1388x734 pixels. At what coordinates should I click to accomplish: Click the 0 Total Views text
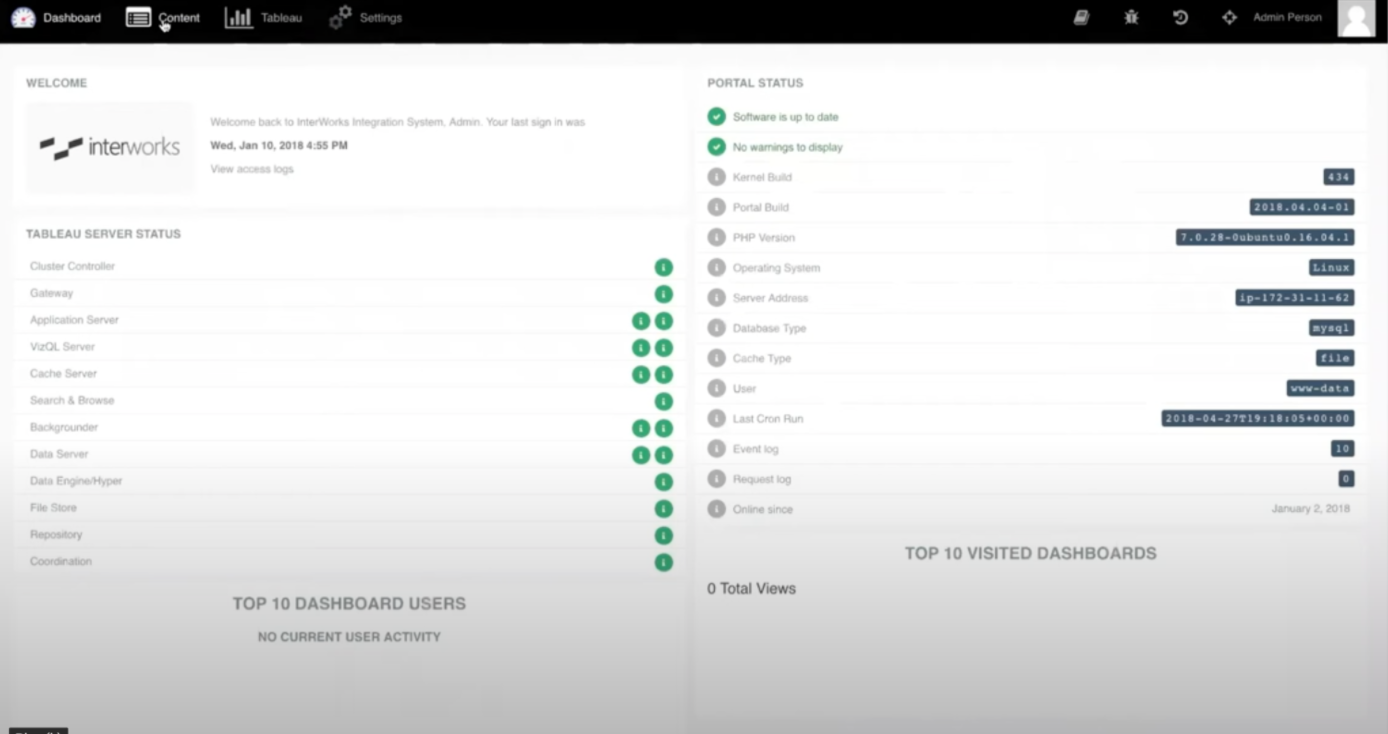coord(751,589)
